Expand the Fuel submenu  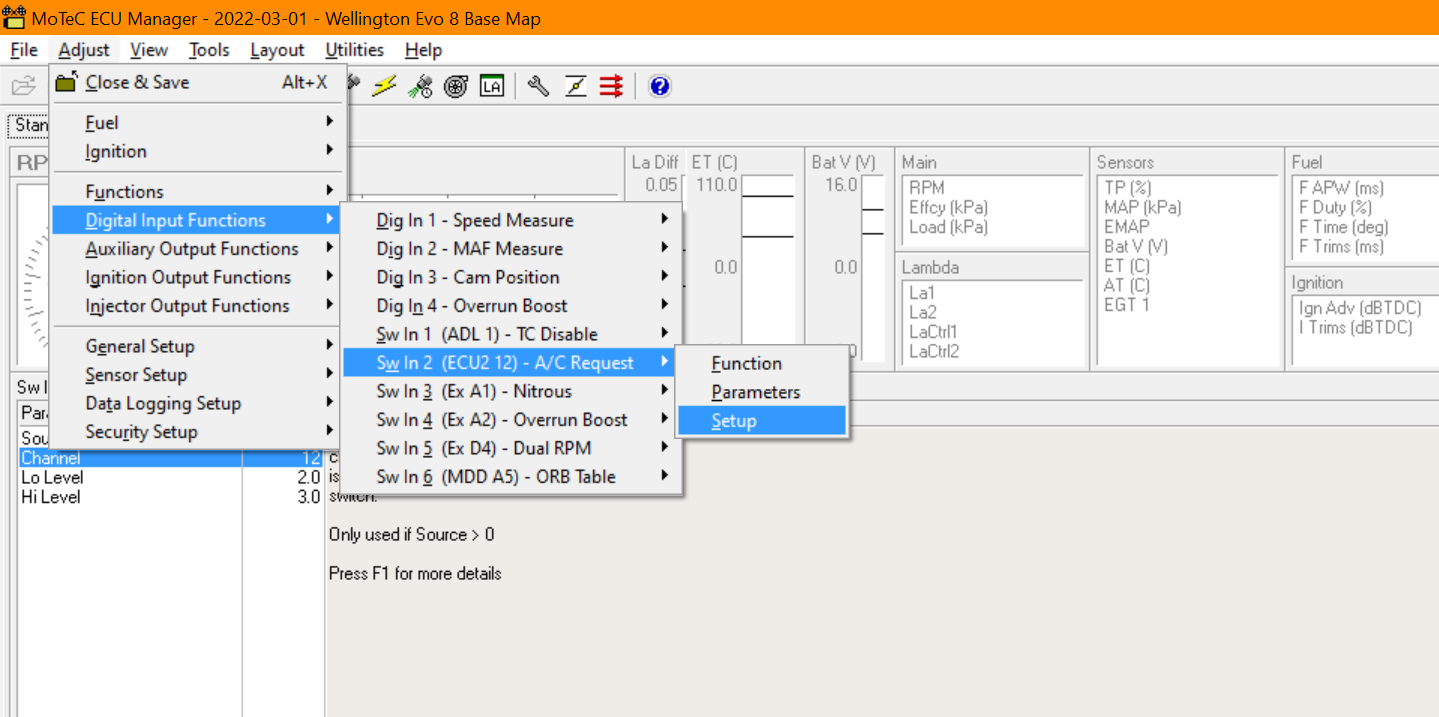tap(198, 123)
